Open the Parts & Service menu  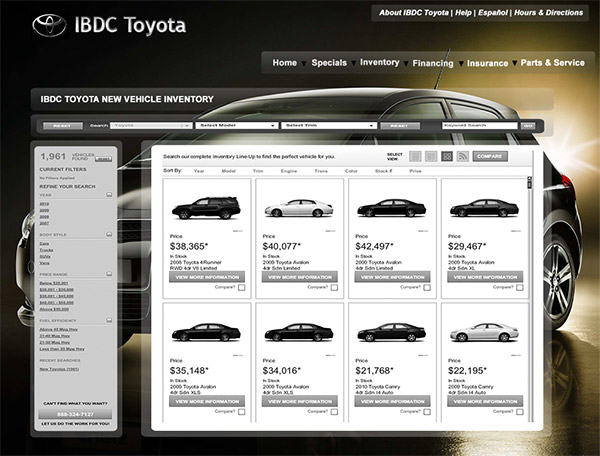[x=553, y=63]
